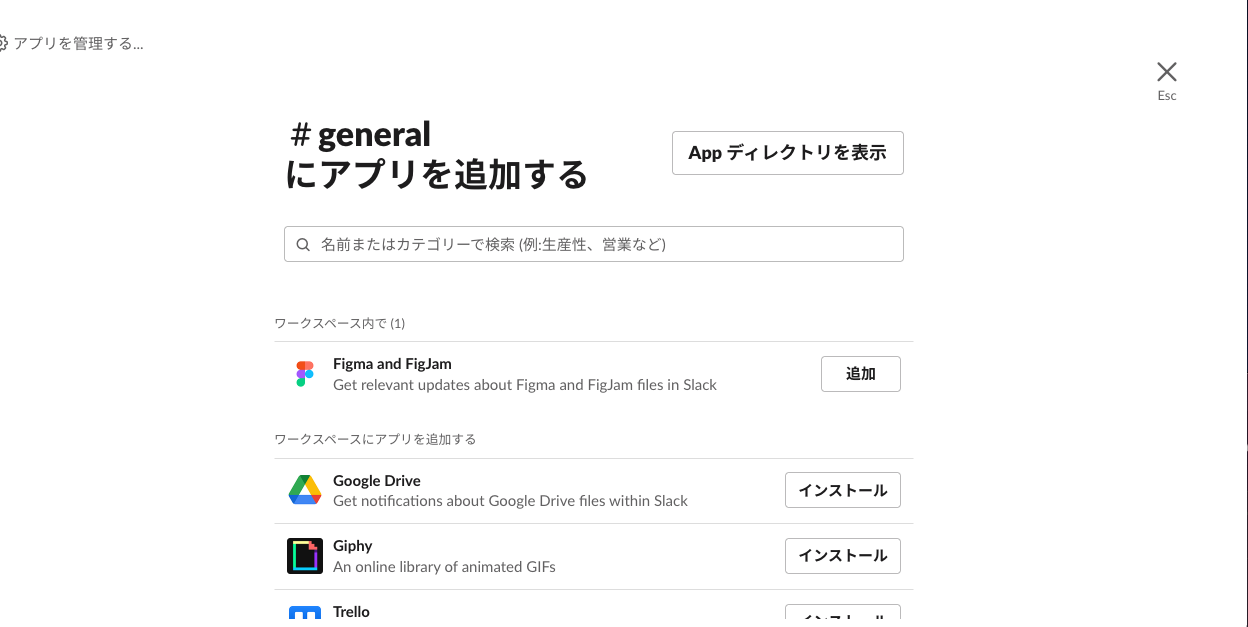Click the app search input field
Viewport: 1248px width, 627px height.
click(593, 243)
